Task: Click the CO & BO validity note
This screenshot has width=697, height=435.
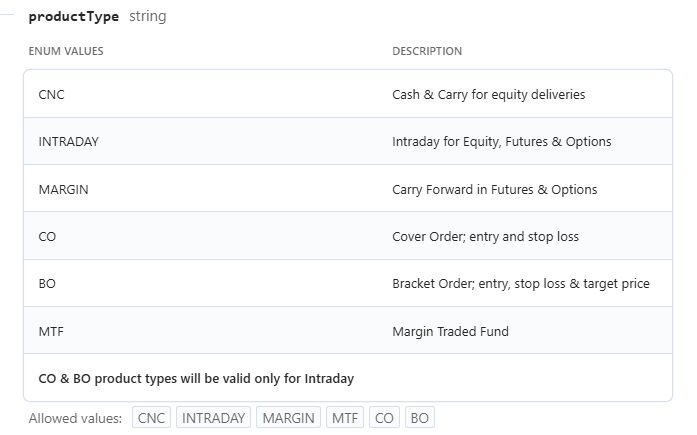Action: 196,379
